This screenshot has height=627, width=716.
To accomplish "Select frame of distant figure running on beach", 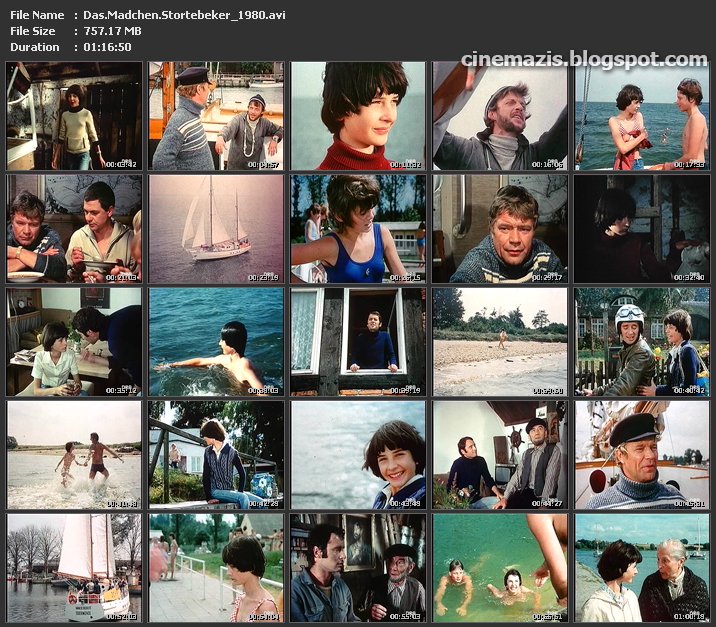I will pyautogui.click(x=500, y=342).
